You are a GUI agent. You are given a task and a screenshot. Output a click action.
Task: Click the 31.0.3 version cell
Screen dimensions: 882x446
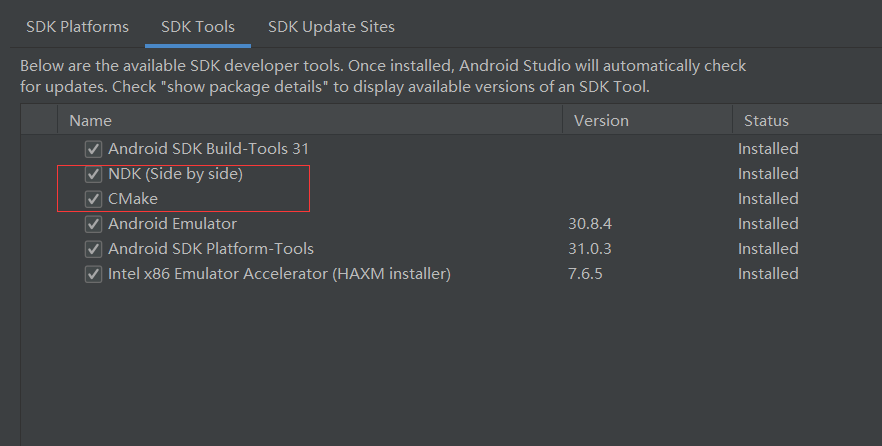588,249
